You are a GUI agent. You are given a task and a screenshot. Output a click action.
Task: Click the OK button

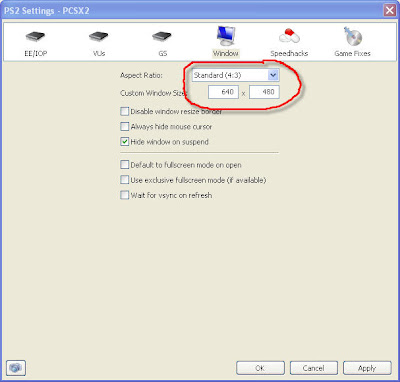pos(260,368)
